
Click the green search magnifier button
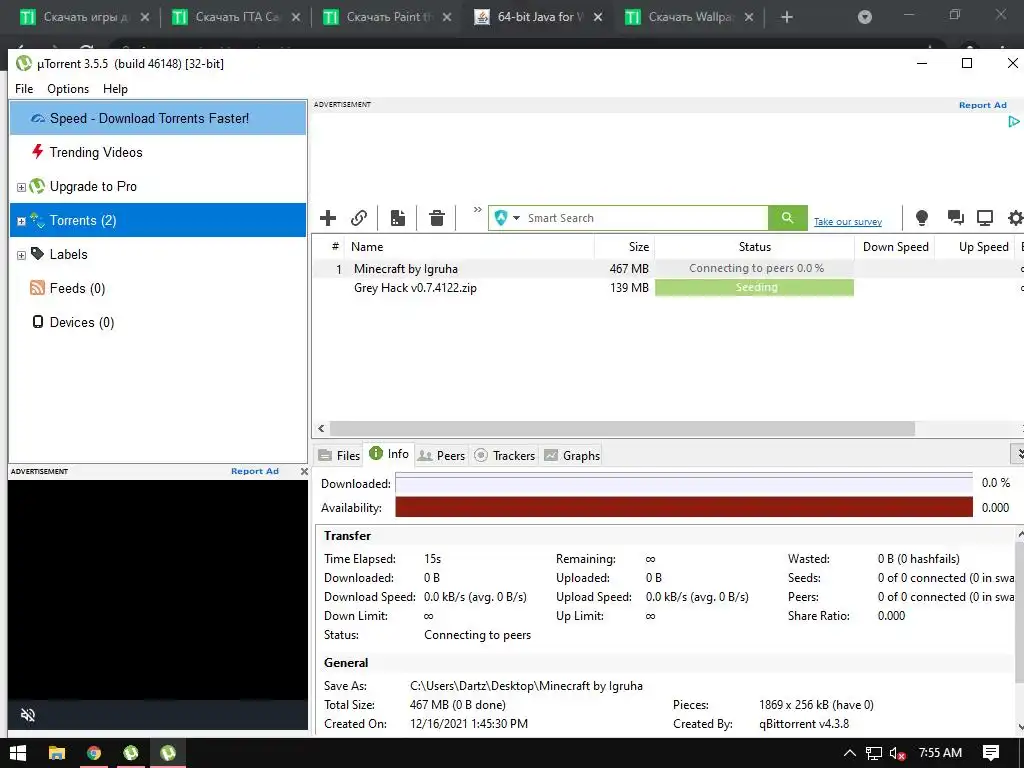[788, 217]
